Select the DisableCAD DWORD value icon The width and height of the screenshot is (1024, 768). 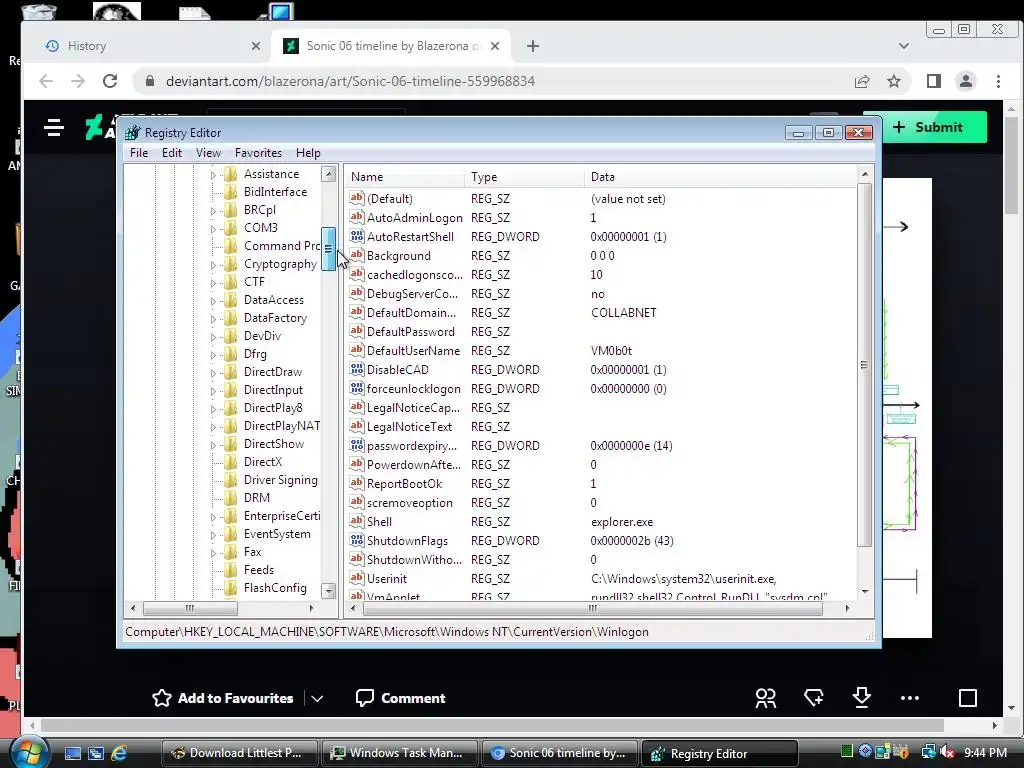click(357, 369)
